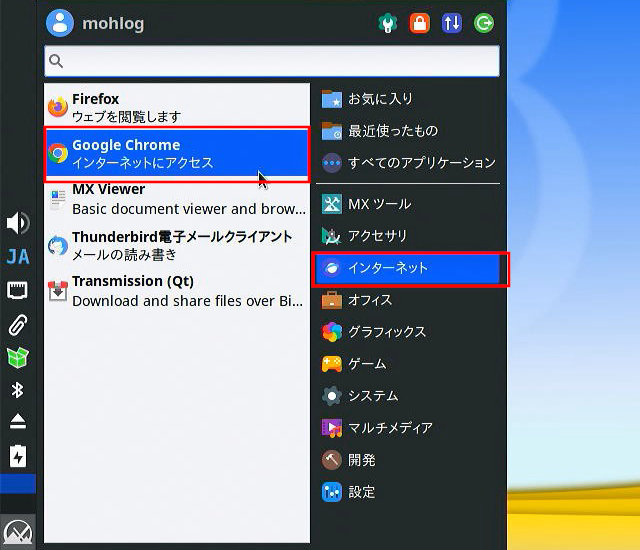Click the blue switch user arrows icon

click(x=452, y=23)
